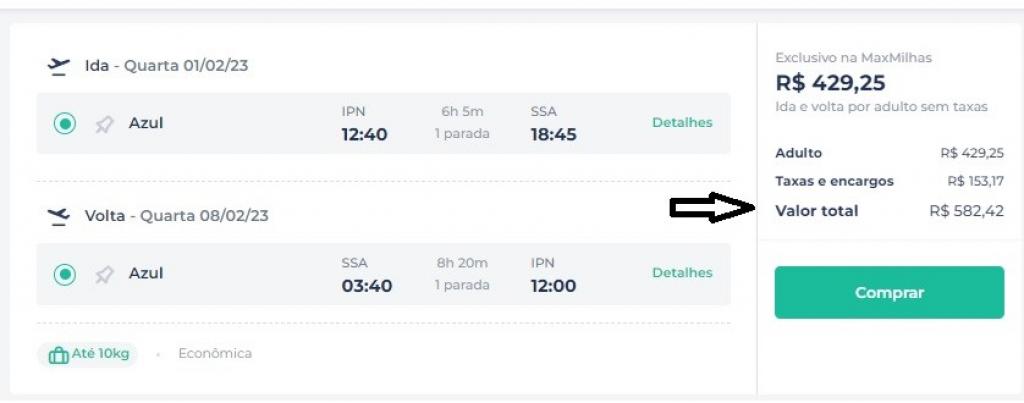The width and height of the screenshot is (1024, 403).
Task: Pin the return Azul 03:40 flight
Action: (104, 274)
